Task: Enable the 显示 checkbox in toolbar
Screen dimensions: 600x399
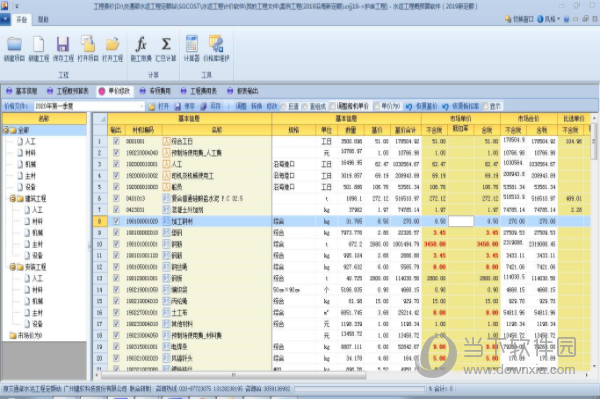Action: (x=486, y=106)
